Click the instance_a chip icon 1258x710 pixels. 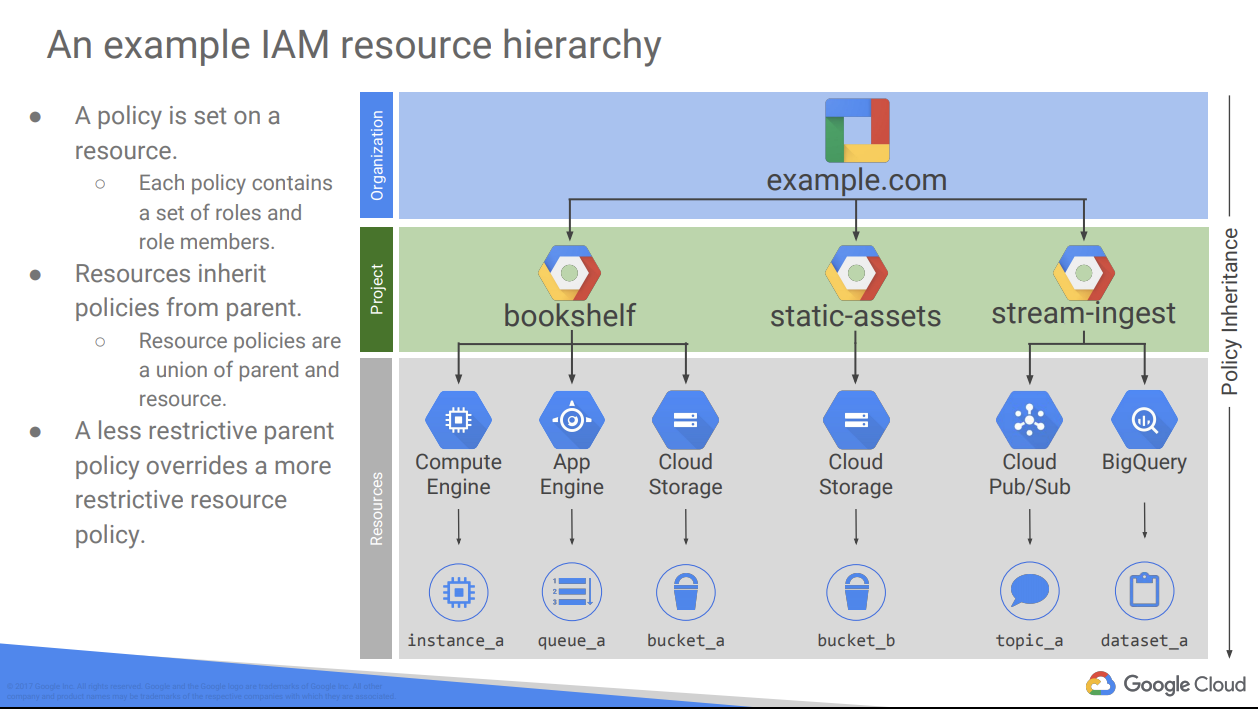pyautogui.click(x=458, y=592)
